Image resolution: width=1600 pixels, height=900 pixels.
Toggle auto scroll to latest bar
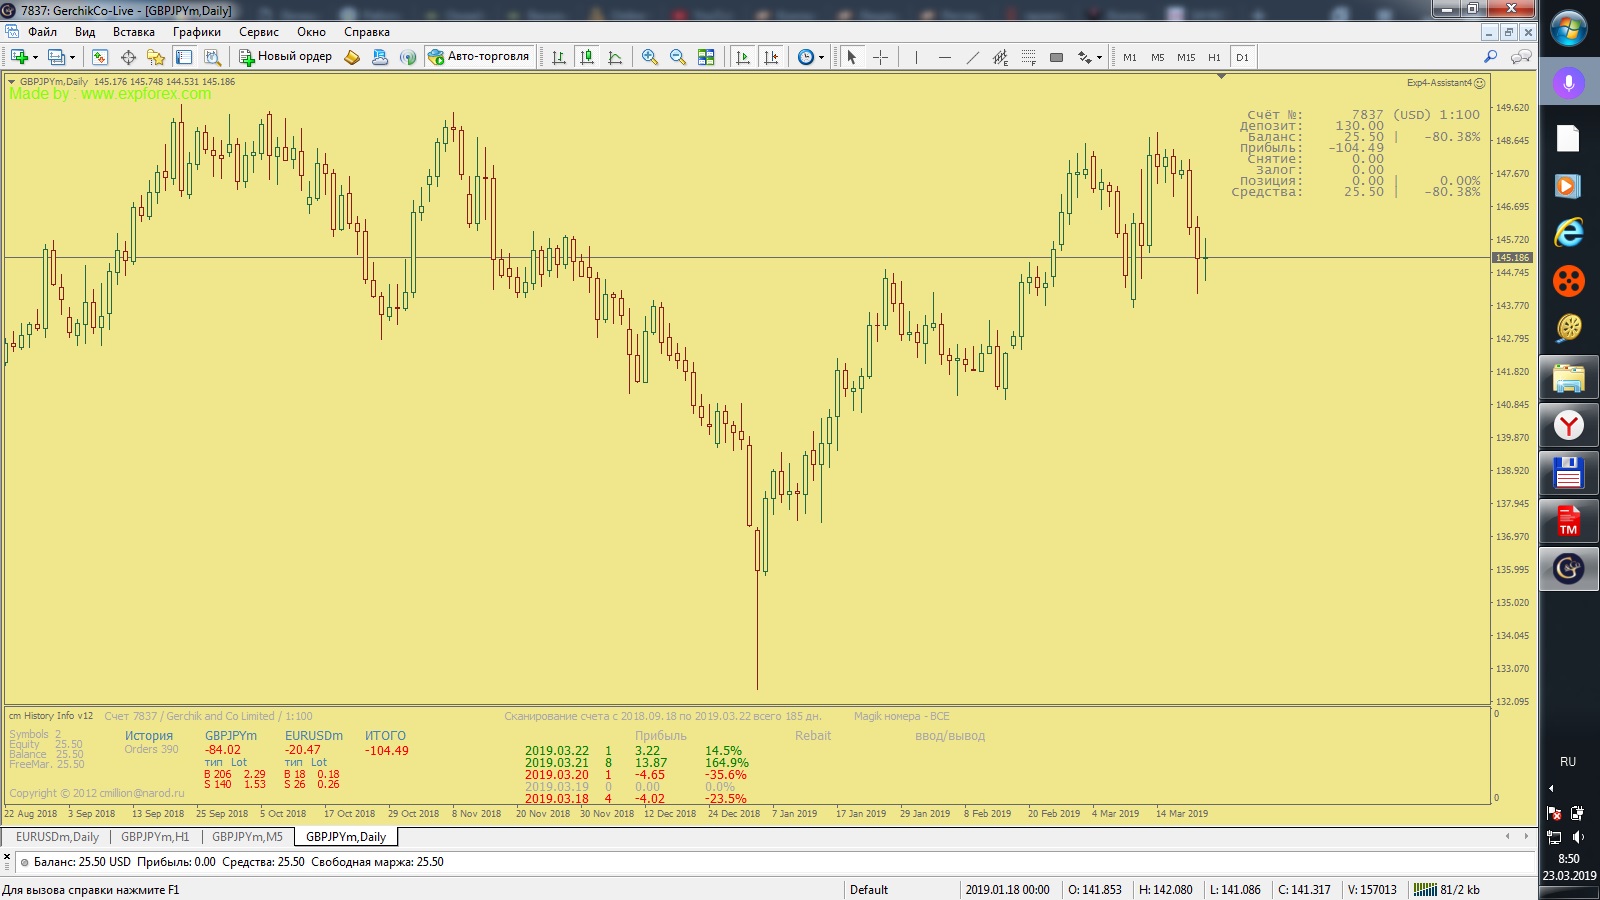[742, 57]
